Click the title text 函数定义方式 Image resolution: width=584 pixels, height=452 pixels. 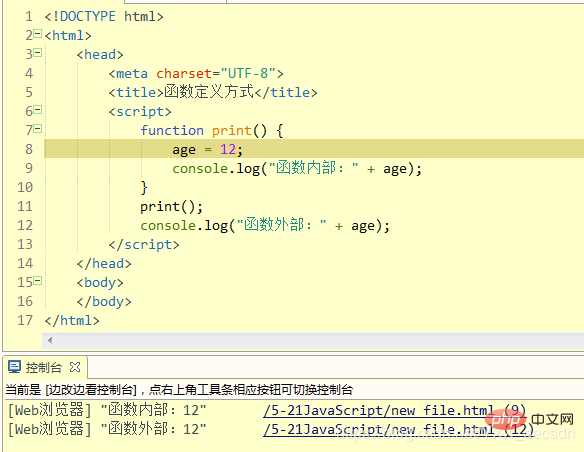209,92
